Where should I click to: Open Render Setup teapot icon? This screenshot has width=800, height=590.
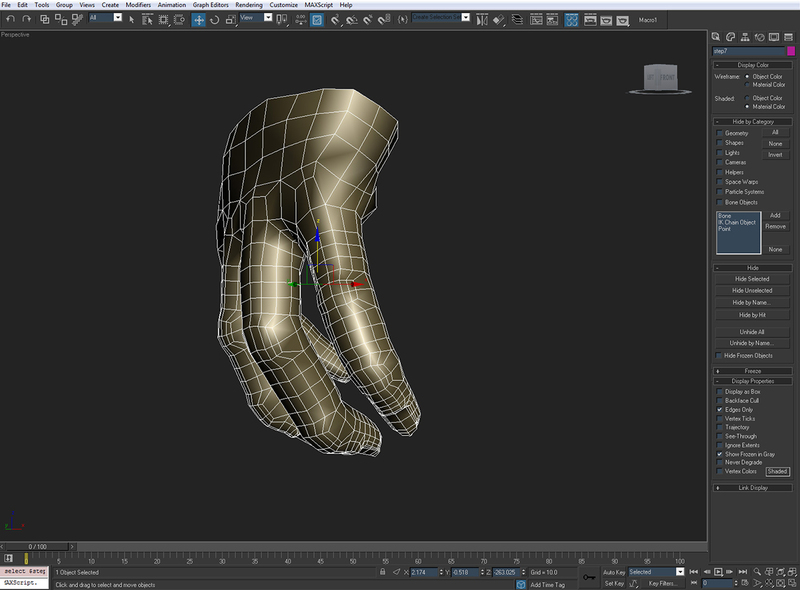pos(590,19)
